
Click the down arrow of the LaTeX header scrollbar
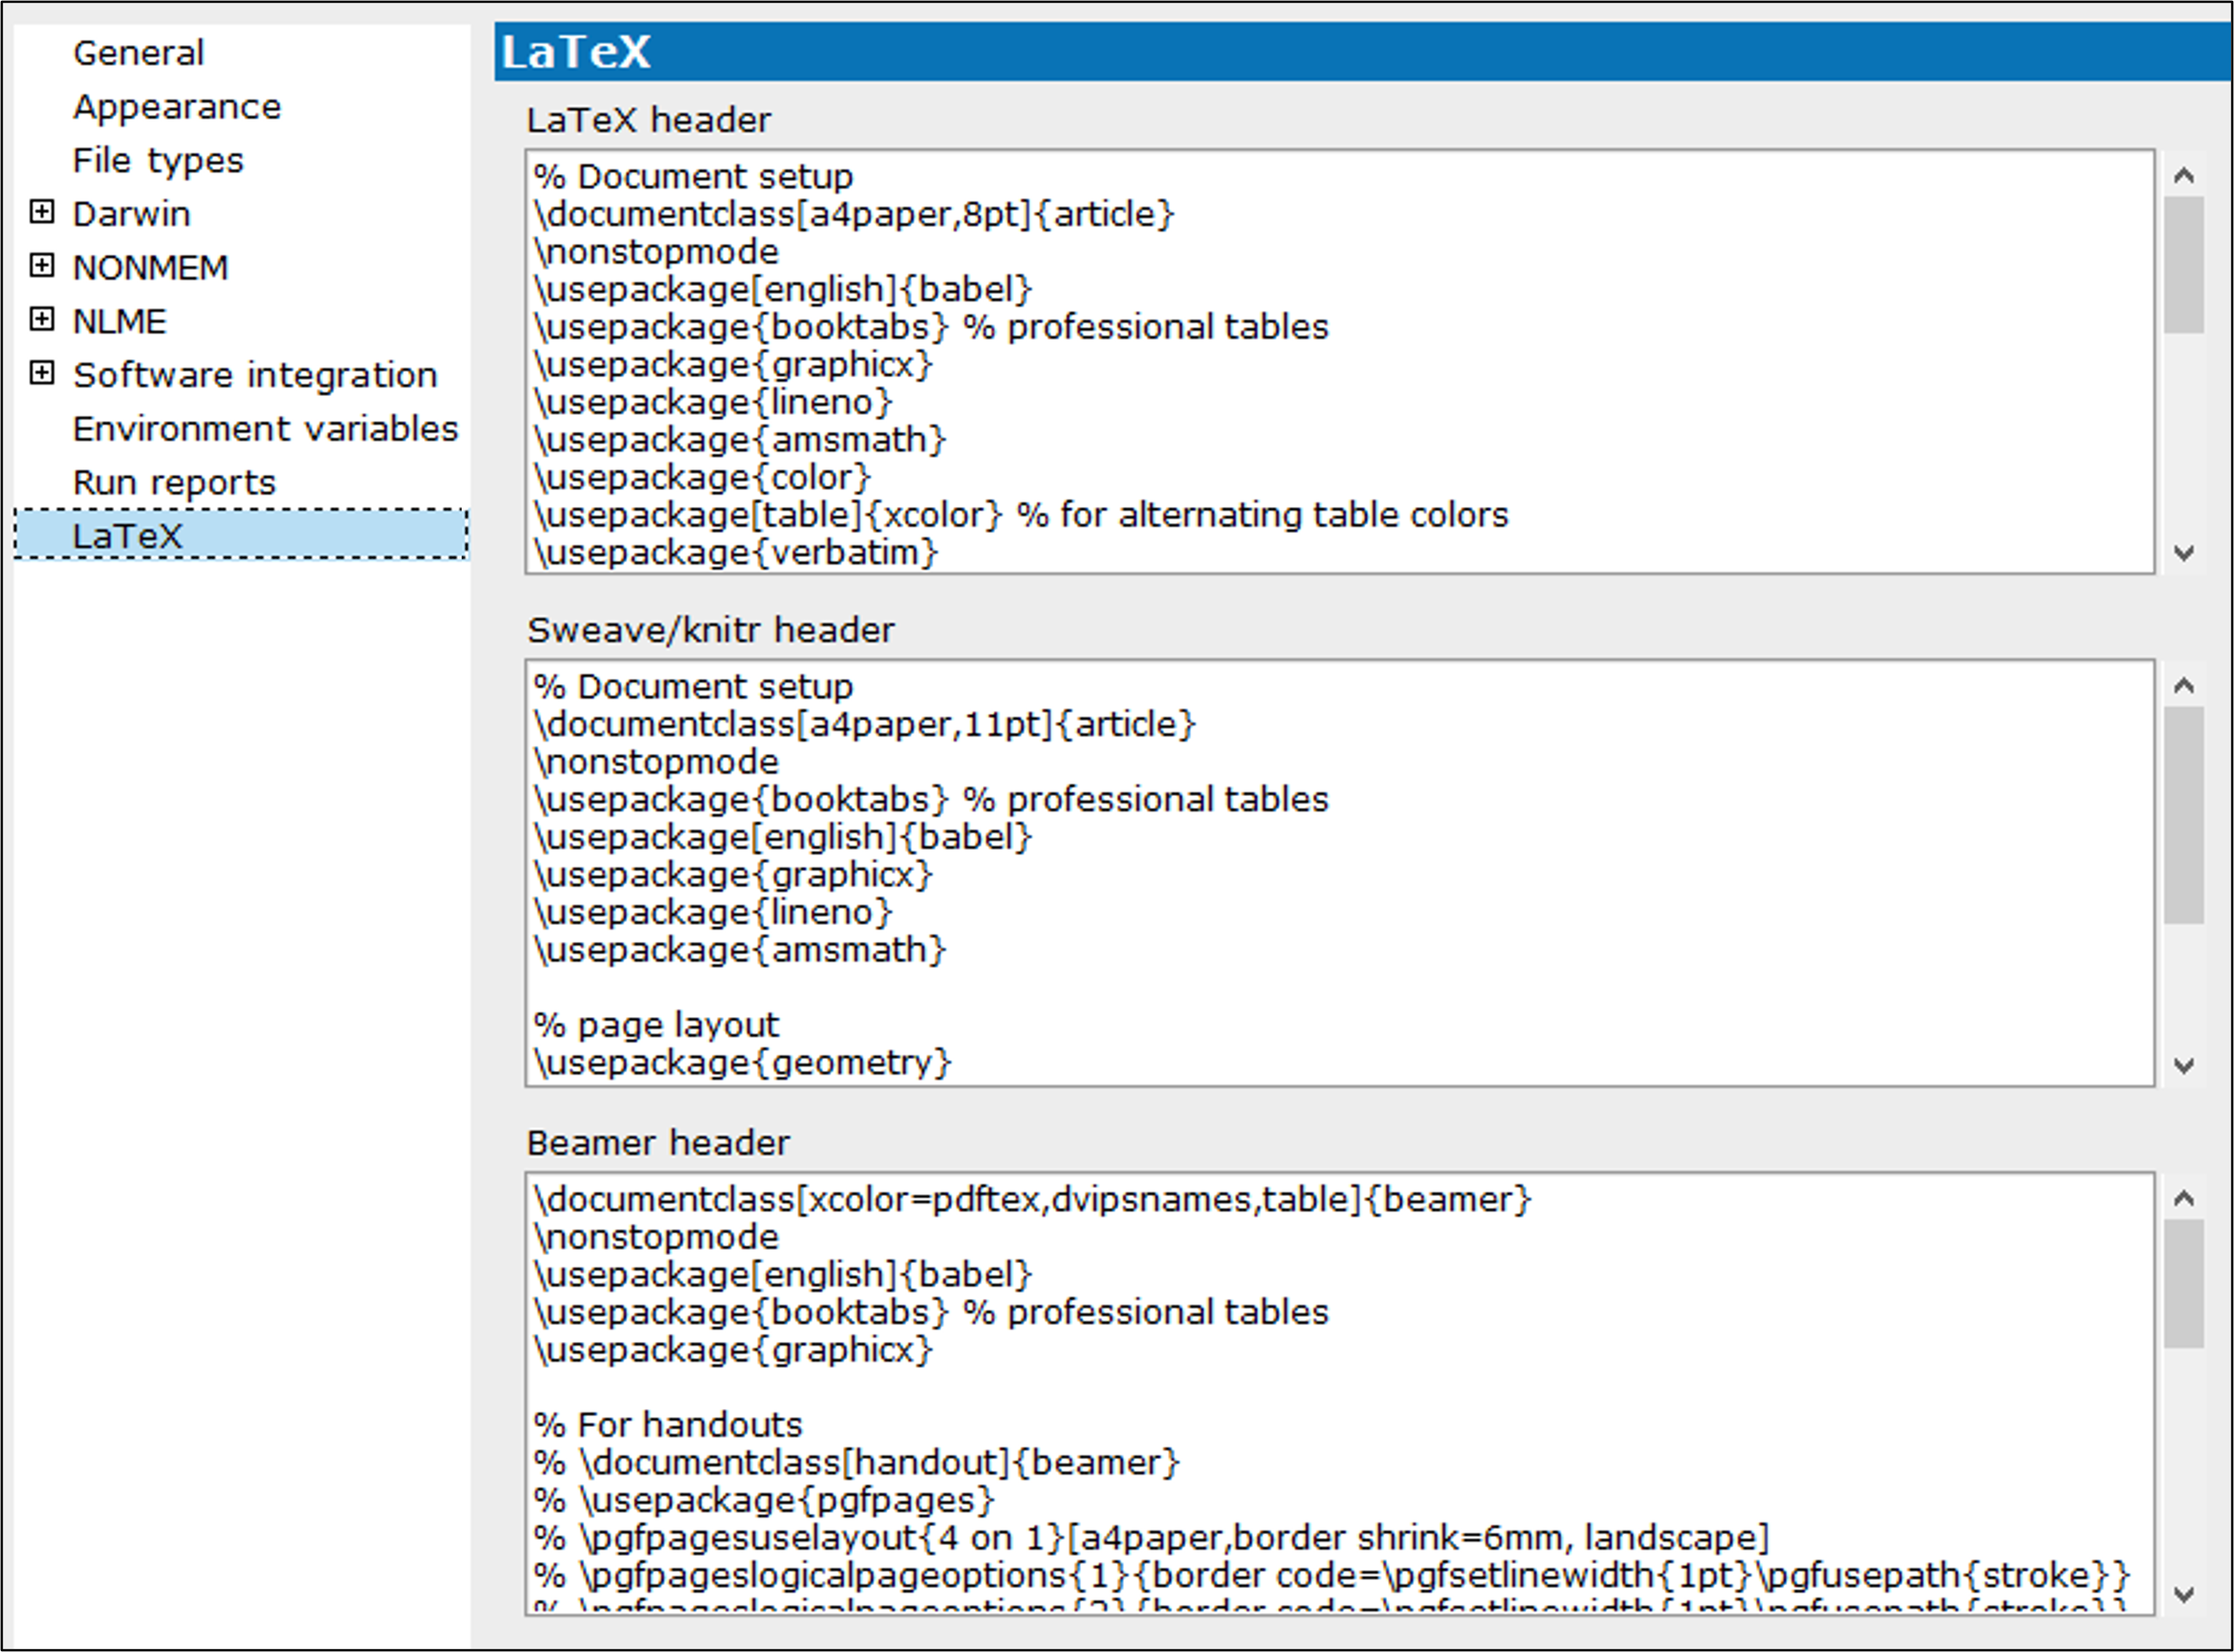(x=2184, y=552)
